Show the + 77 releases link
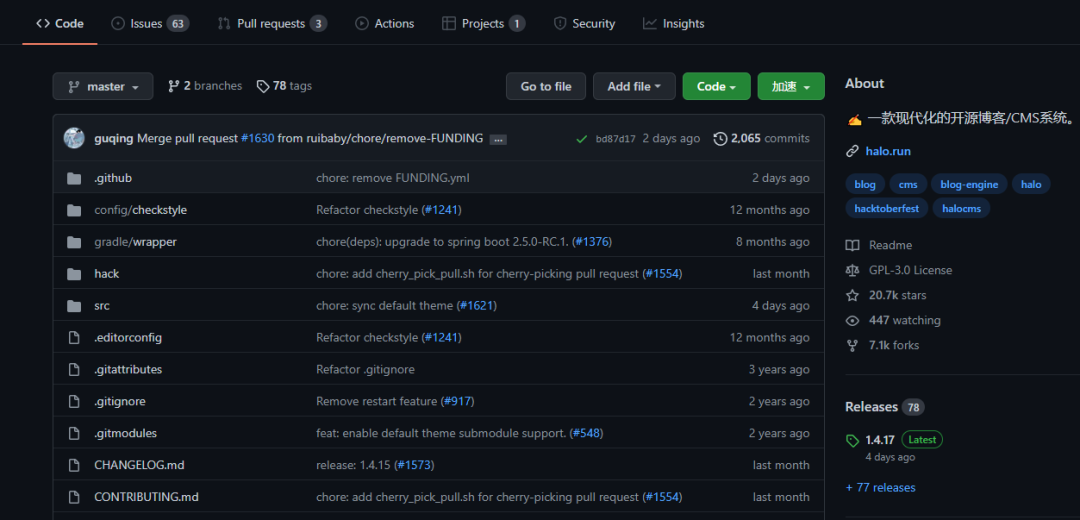This screenshot has width=1080, height=520. (880, 488)
